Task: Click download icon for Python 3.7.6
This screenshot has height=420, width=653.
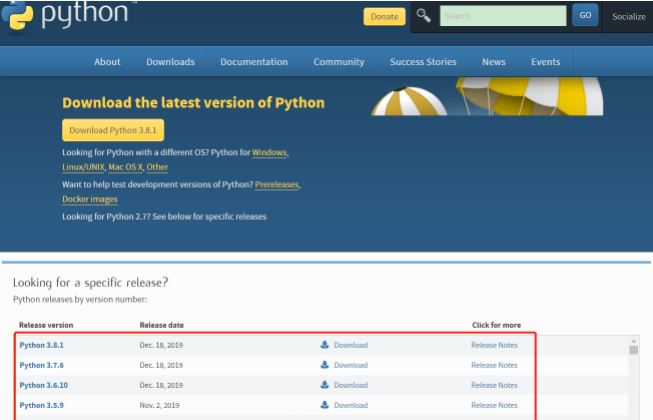Action: (x=325, y=365)
